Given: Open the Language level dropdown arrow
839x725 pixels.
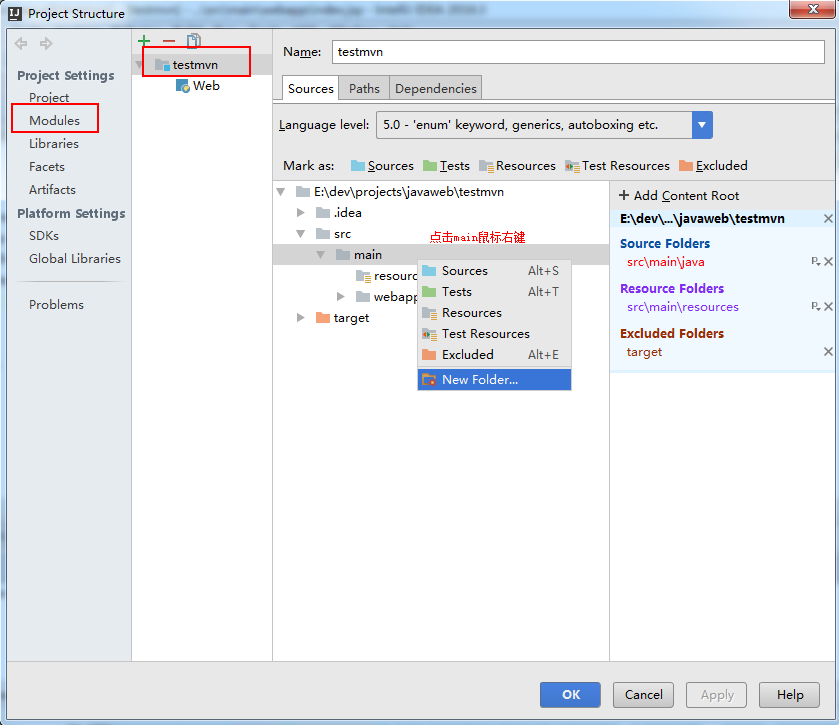Looking at the screenshot, I should click(x=702, y=125).
